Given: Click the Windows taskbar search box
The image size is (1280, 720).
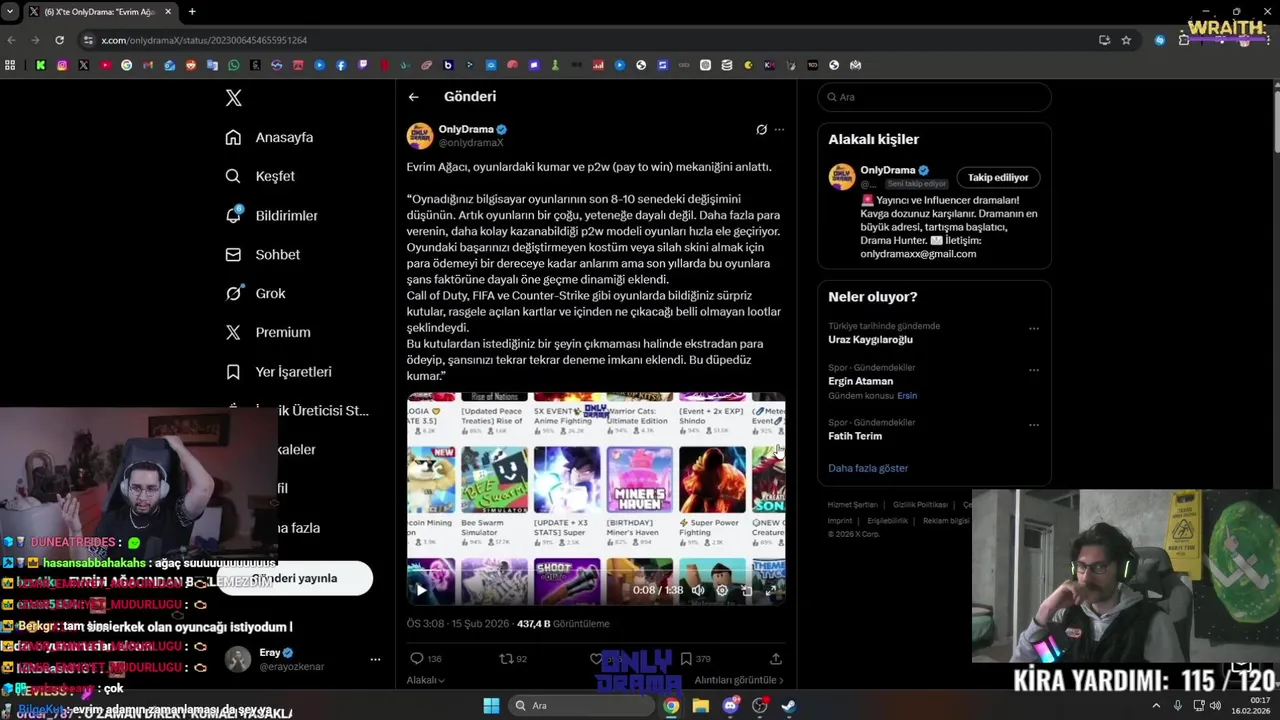Looking at the screenshot, I should tap(581, 706).
